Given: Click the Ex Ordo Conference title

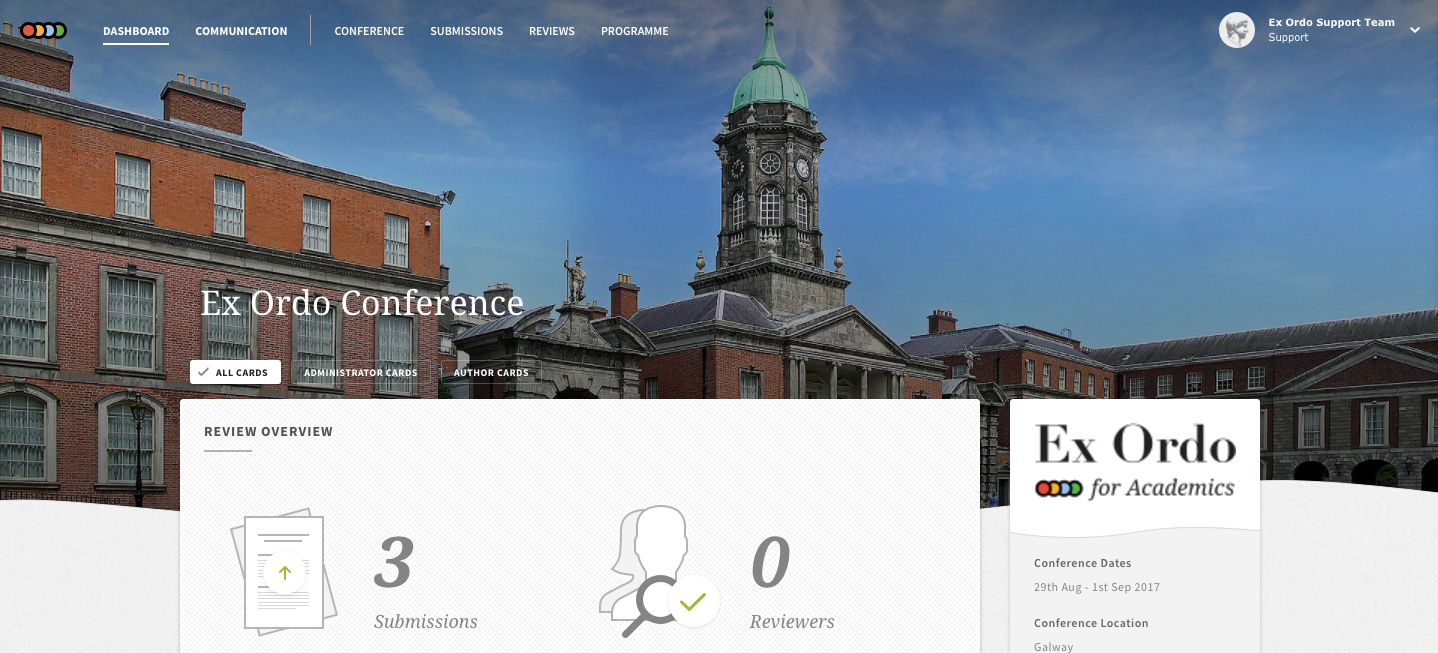Looking at the screenshot, I should [362, 302].
